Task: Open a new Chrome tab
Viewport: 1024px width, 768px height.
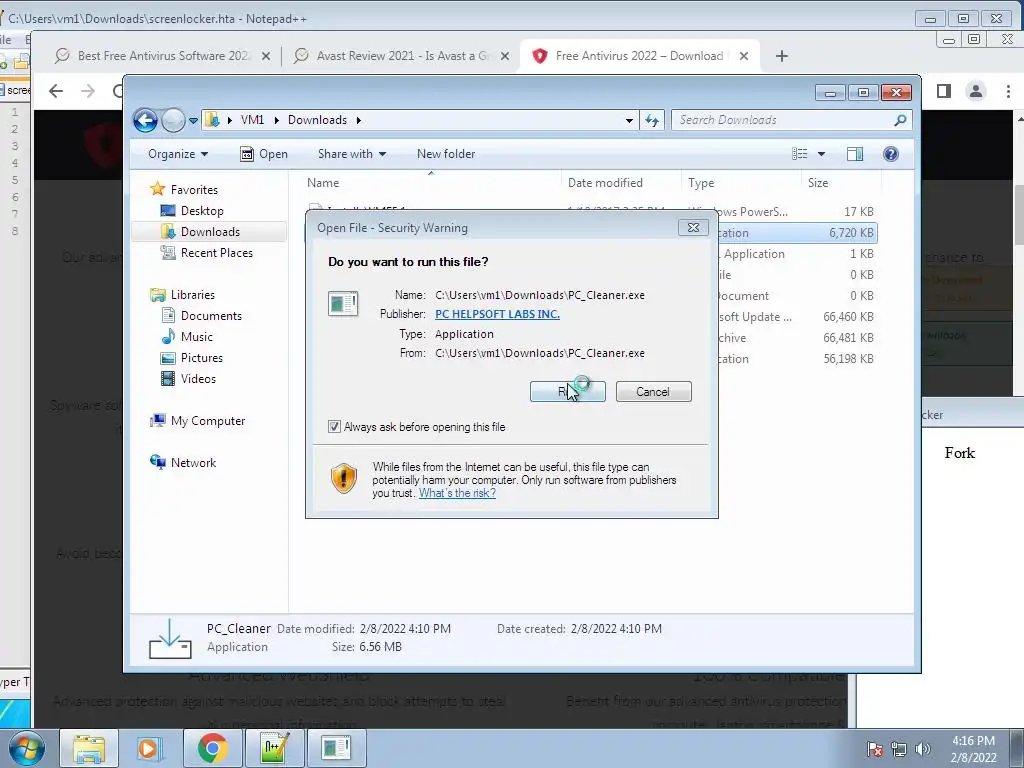Action: [x=782, y=56]
